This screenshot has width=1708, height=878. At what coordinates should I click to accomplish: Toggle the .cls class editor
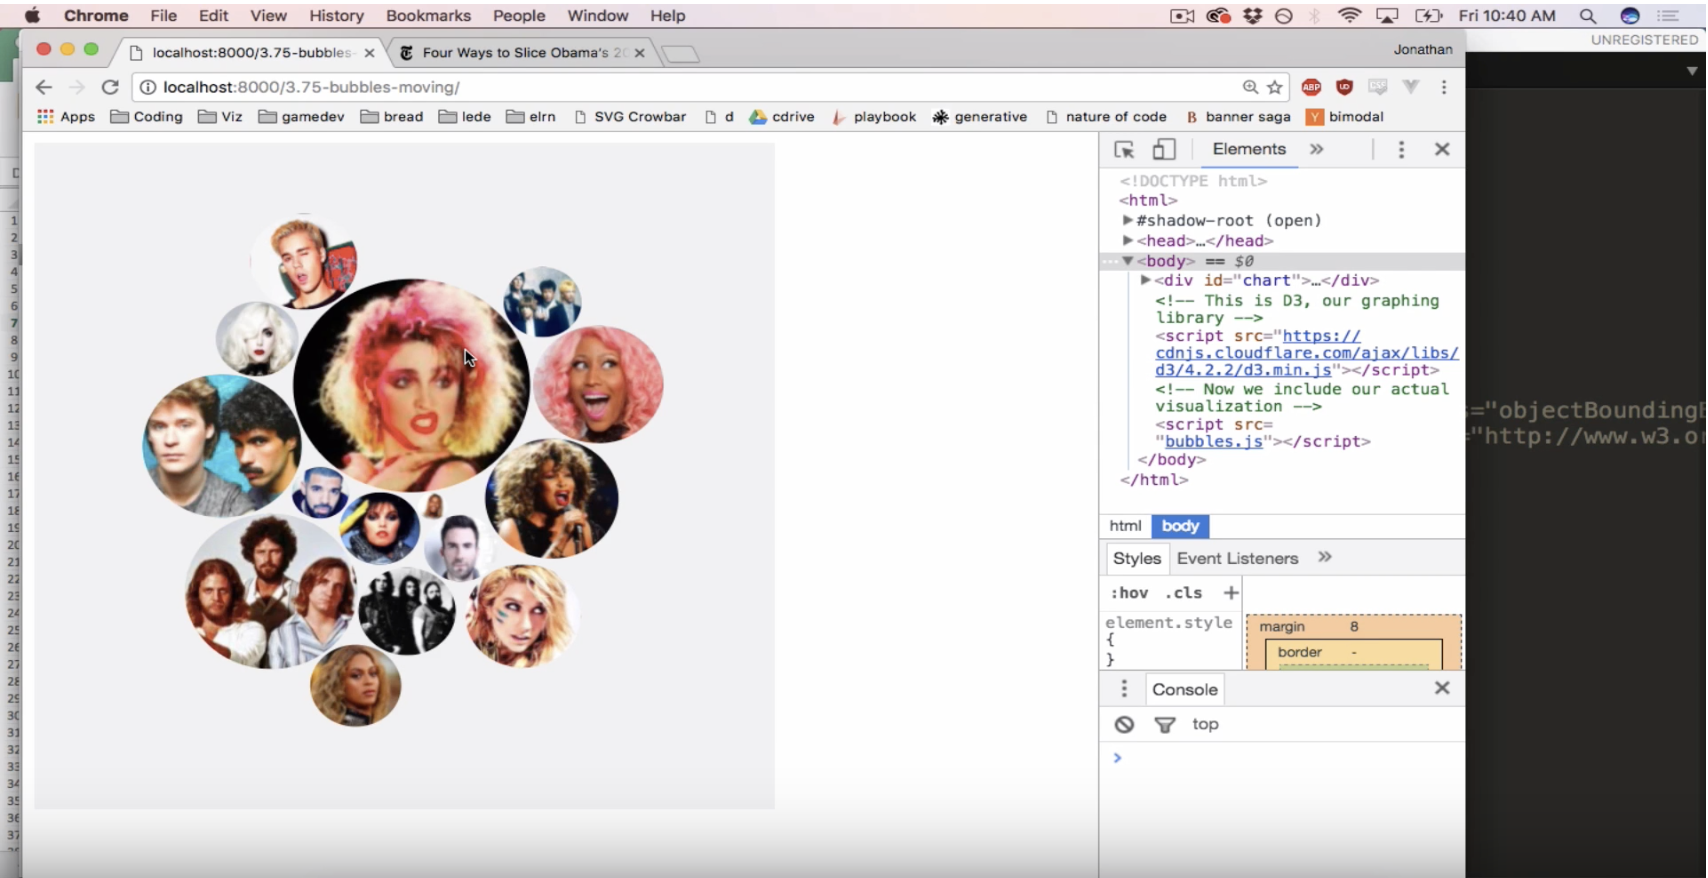tap(1184, 593)
